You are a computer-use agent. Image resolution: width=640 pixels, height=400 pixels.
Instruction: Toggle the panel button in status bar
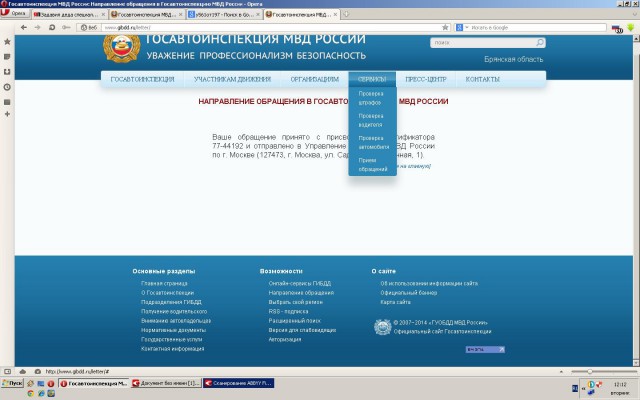coord(7,371)
